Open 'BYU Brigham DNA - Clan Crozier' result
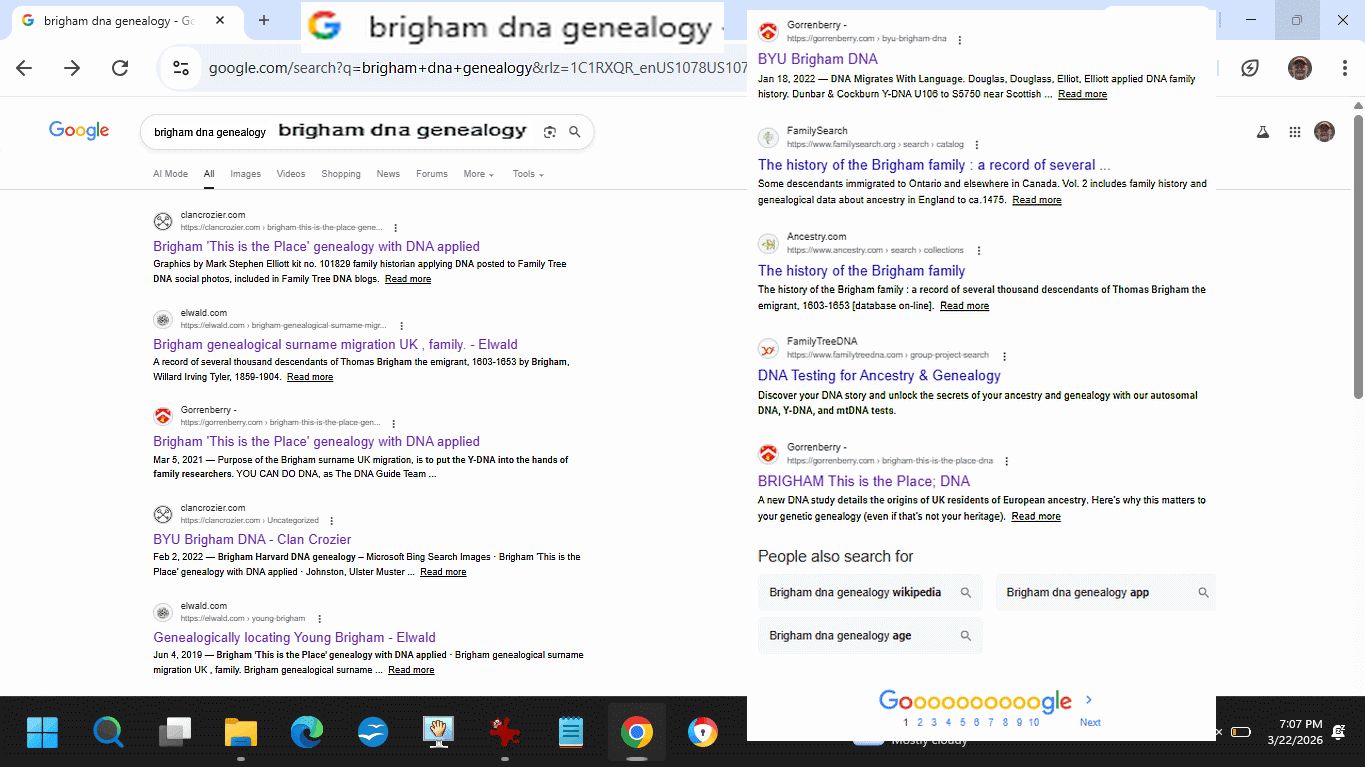The height and width of the screenshot is (767, 1365). 252,539
